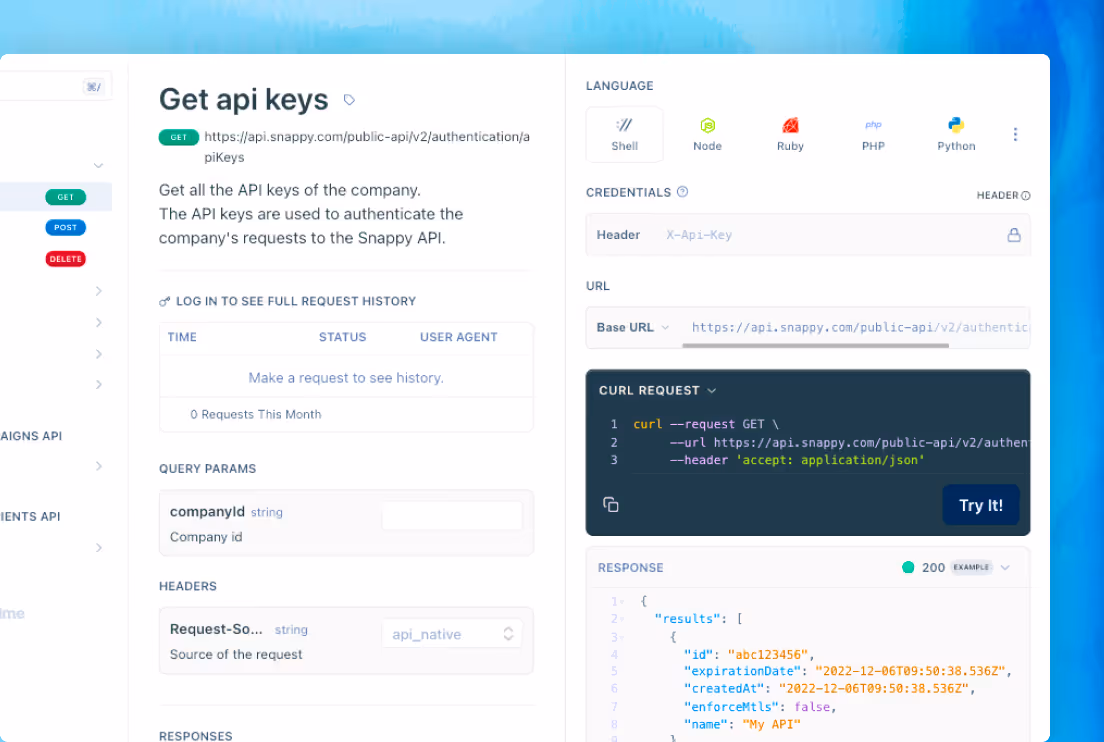Click the sidebar search box with ⌘/ shortcut

point(55,87)
